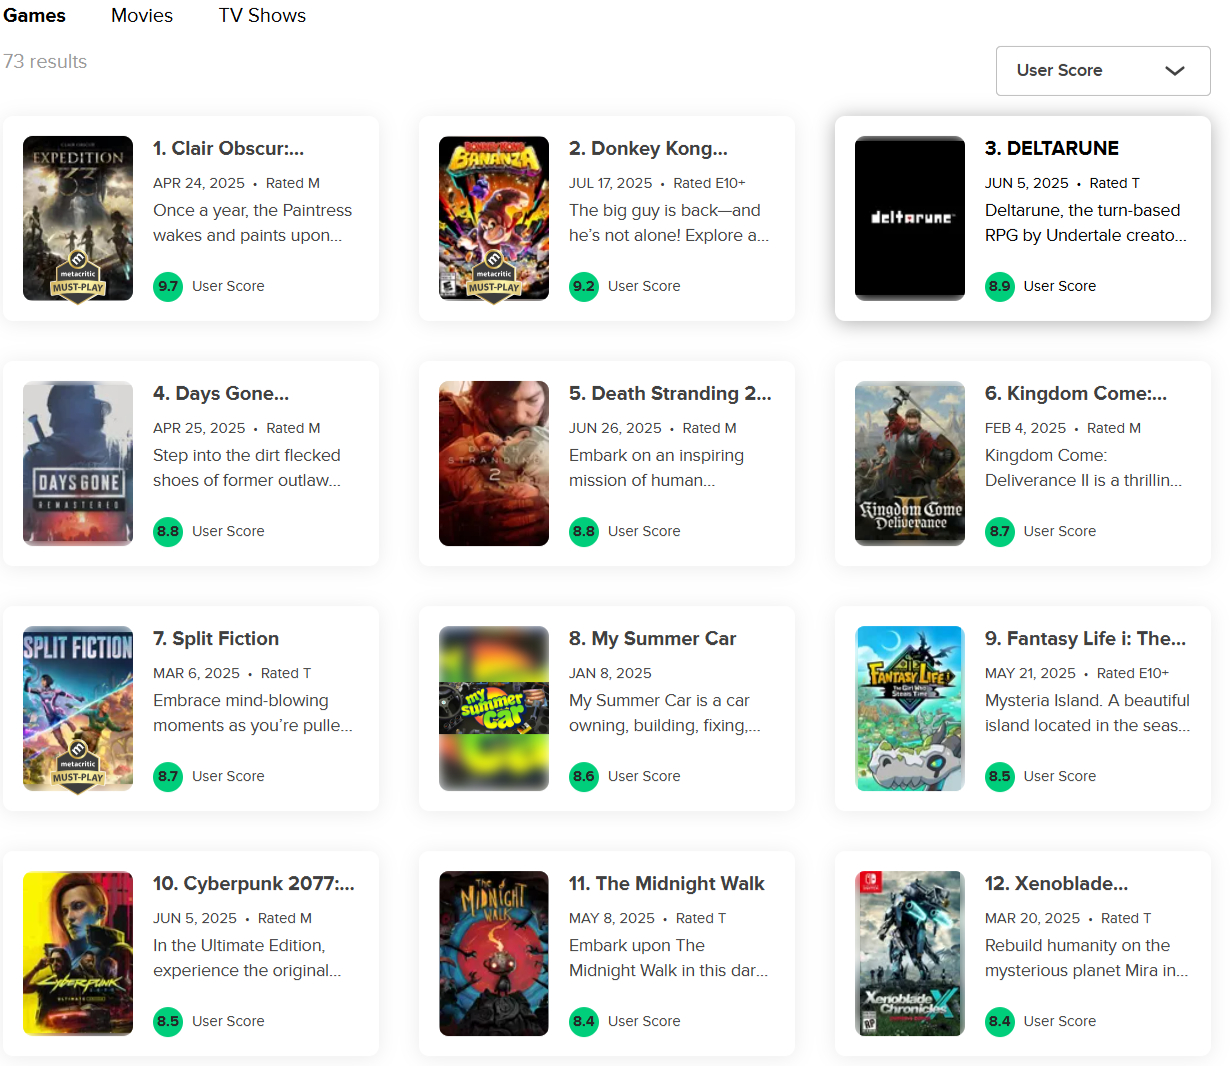Open the User Score sort dropdown
Image resolution: width=1230 pixels, height=1066 pixels.
pyautogui.click(x=1103, y=71)
